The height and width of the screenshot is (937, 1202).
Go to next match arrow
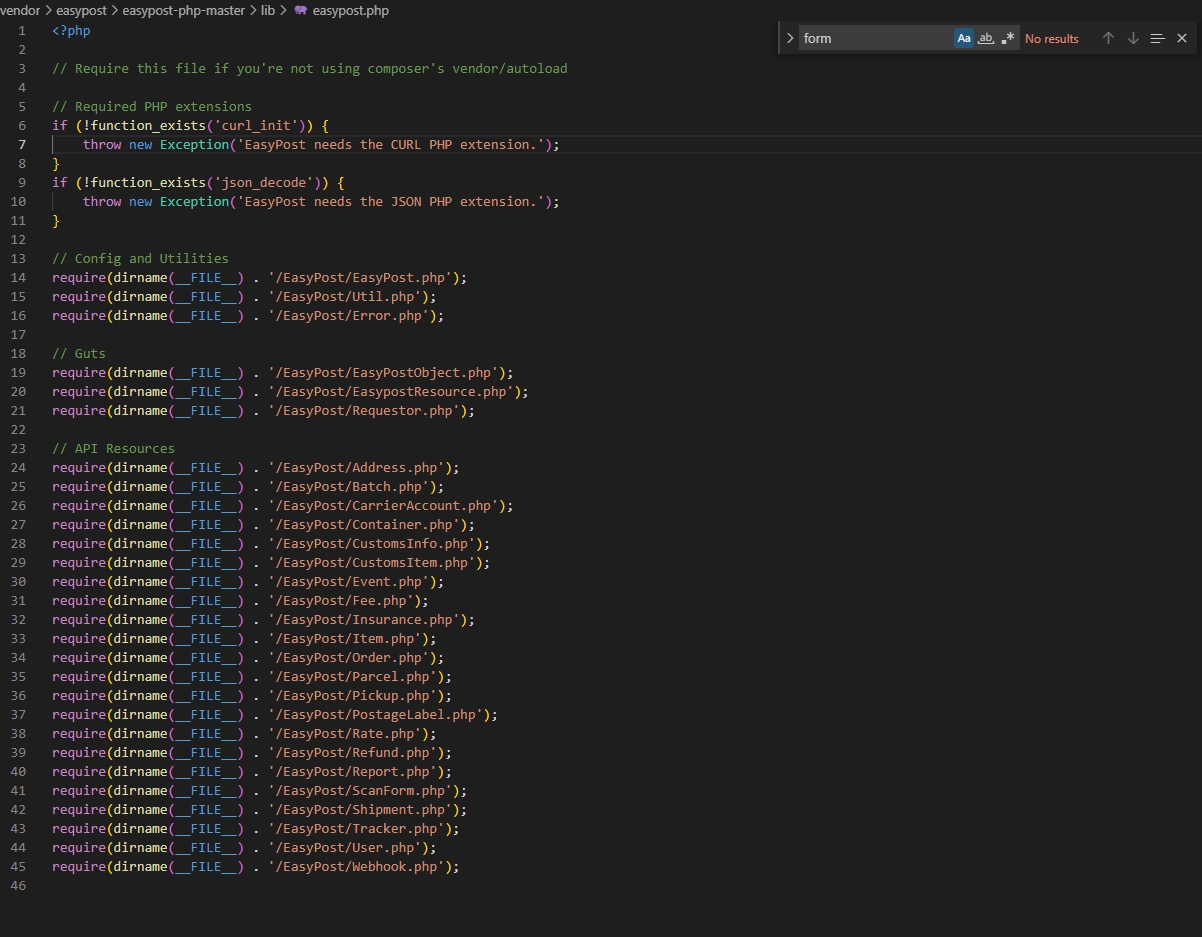pyautogui.click(x=1133, y=38)
